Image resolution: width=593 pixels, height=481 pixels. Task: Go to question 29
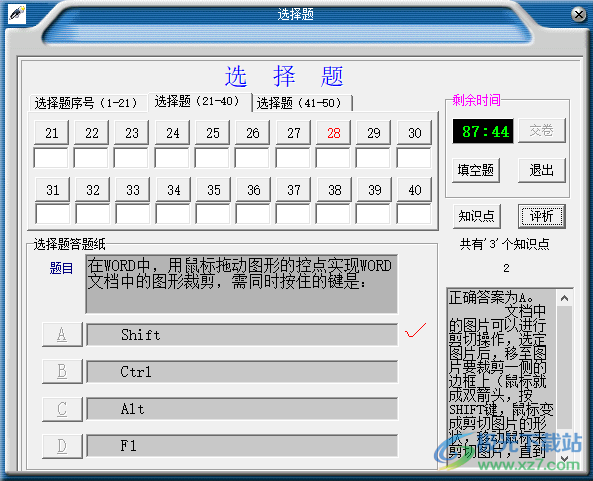point(374,133)
